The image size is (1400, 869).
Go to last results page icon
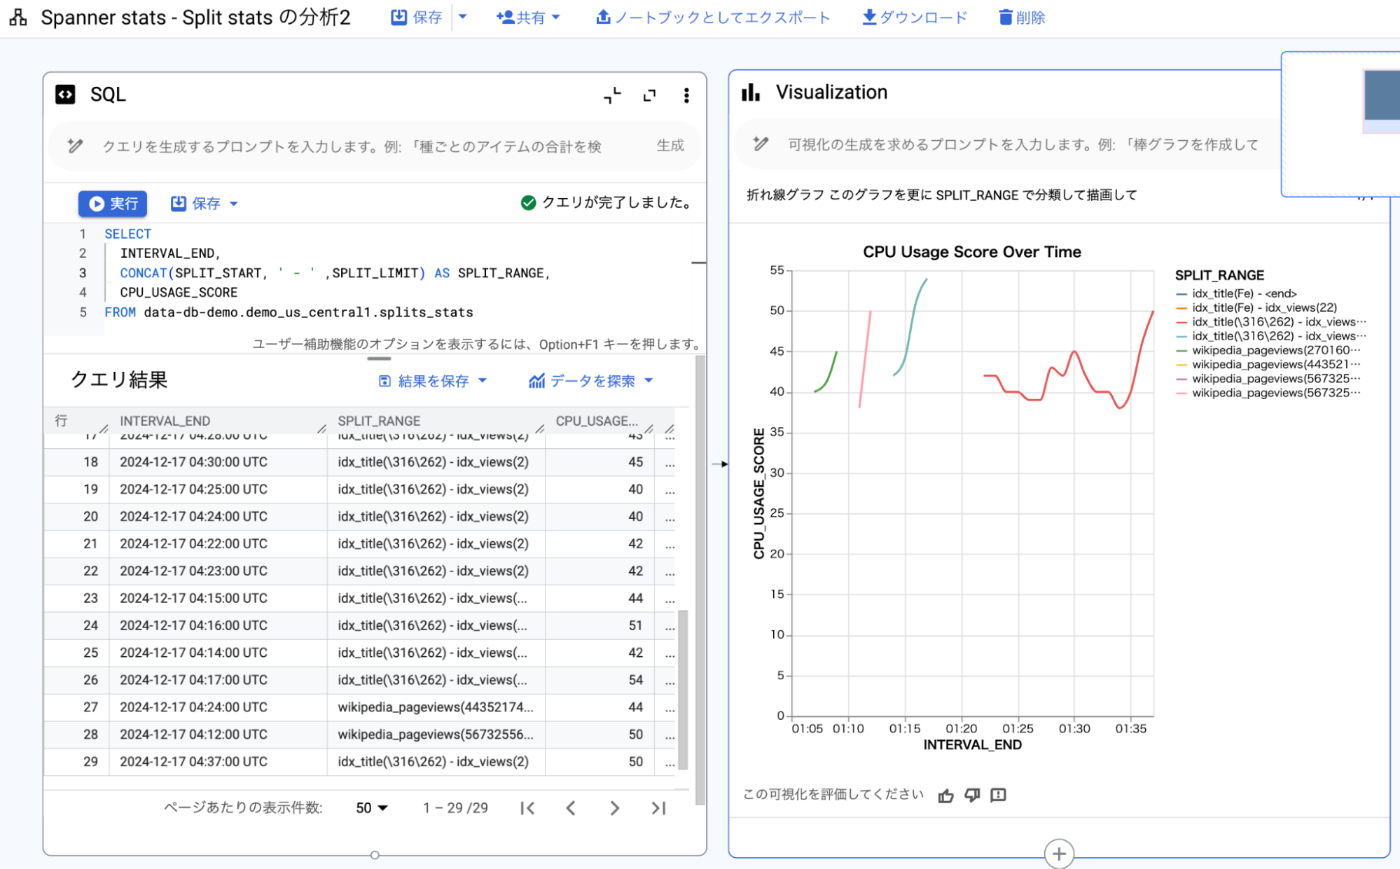658,808
